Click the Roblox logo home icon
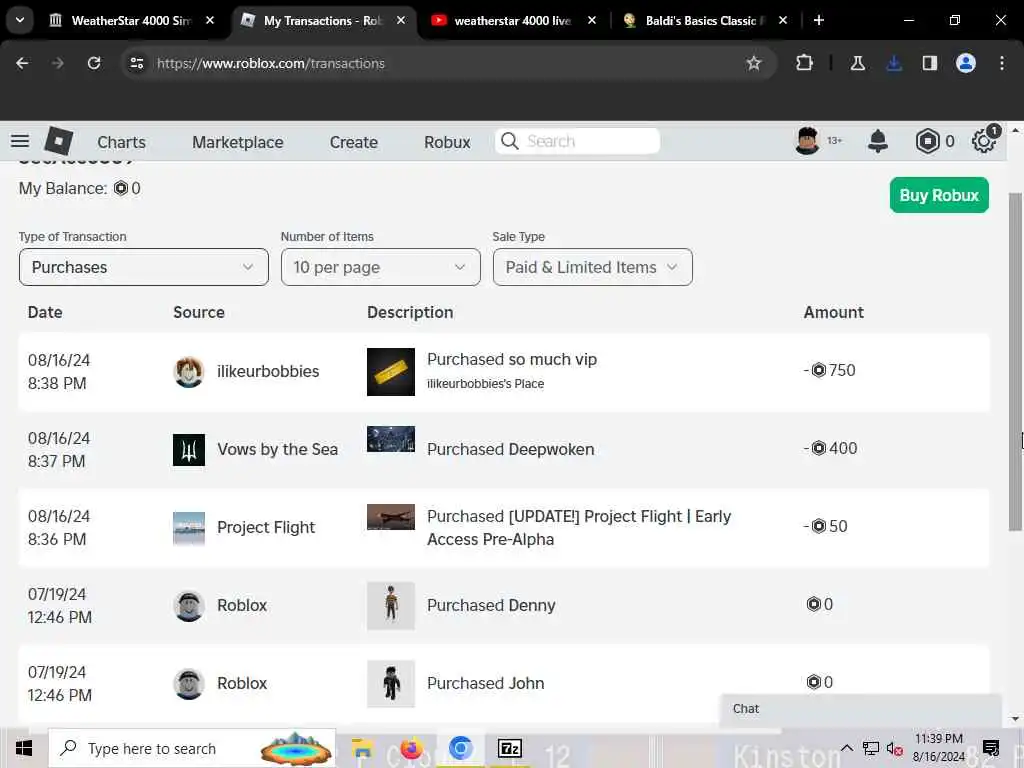The height and width of the screenshot is (768, 1024). click(x=59, y=141)
